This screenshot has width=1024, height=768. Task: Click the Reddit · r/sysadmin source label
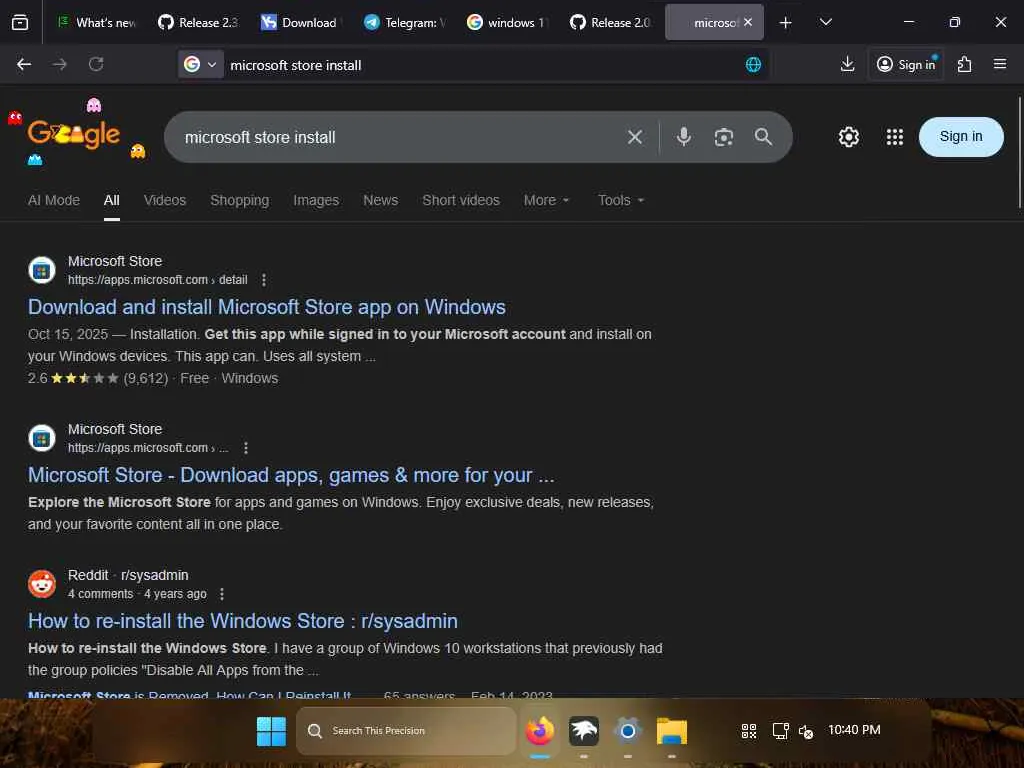128,575
